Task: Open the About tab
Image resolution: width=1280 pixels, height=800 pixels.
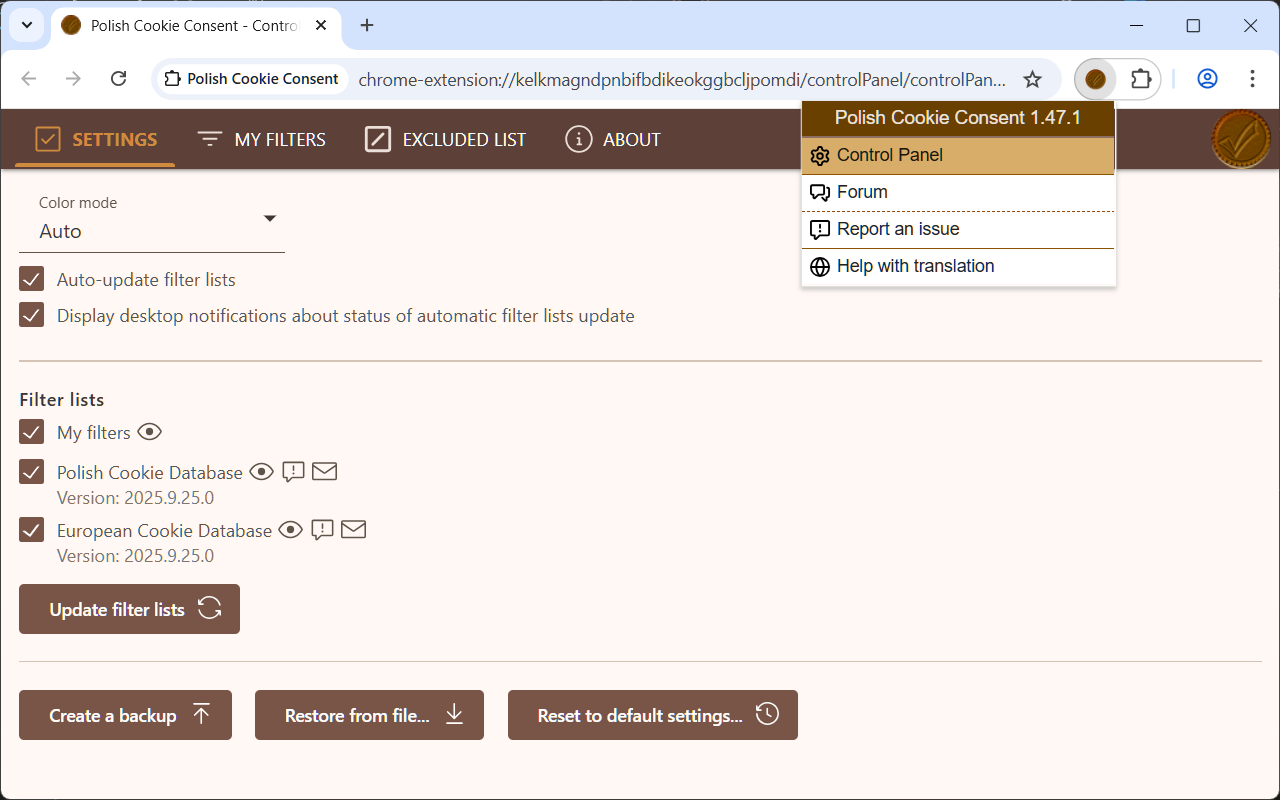Action: tap(612, 139)
